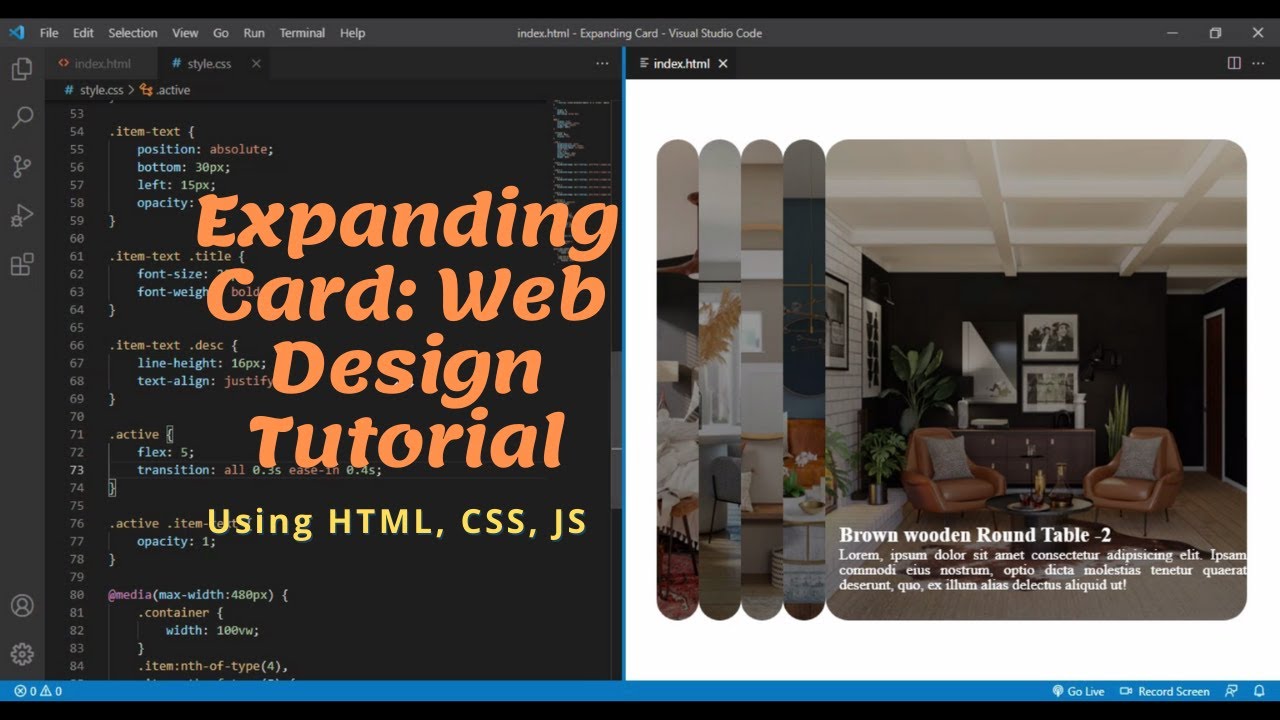Click '.item:nth-of-type(4),' on line 84

tap(213, 666)
